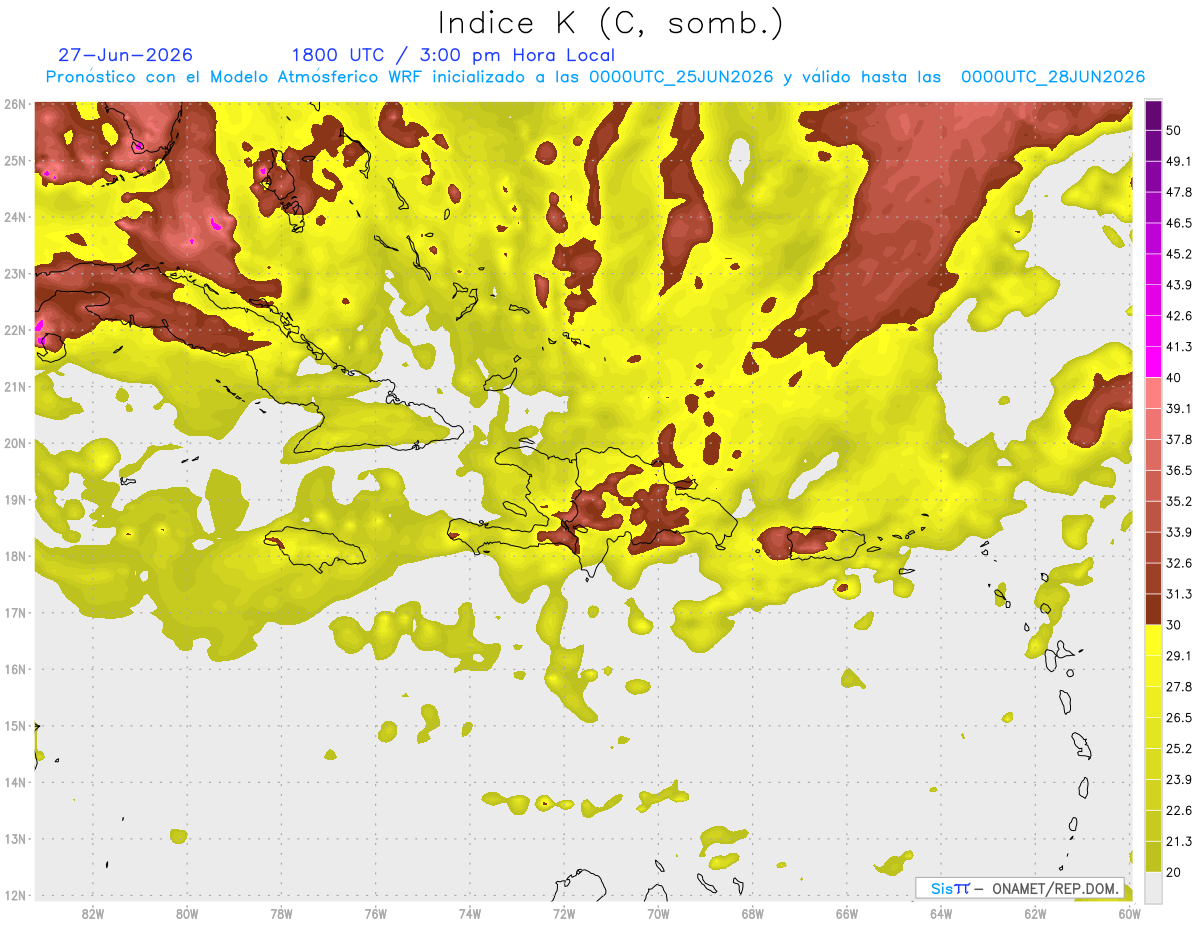This screenshot has height=927, width=1200.
Task: Click the '1800 UTC / 3:00 pm Hora Local' text
Action: point(453,55)
